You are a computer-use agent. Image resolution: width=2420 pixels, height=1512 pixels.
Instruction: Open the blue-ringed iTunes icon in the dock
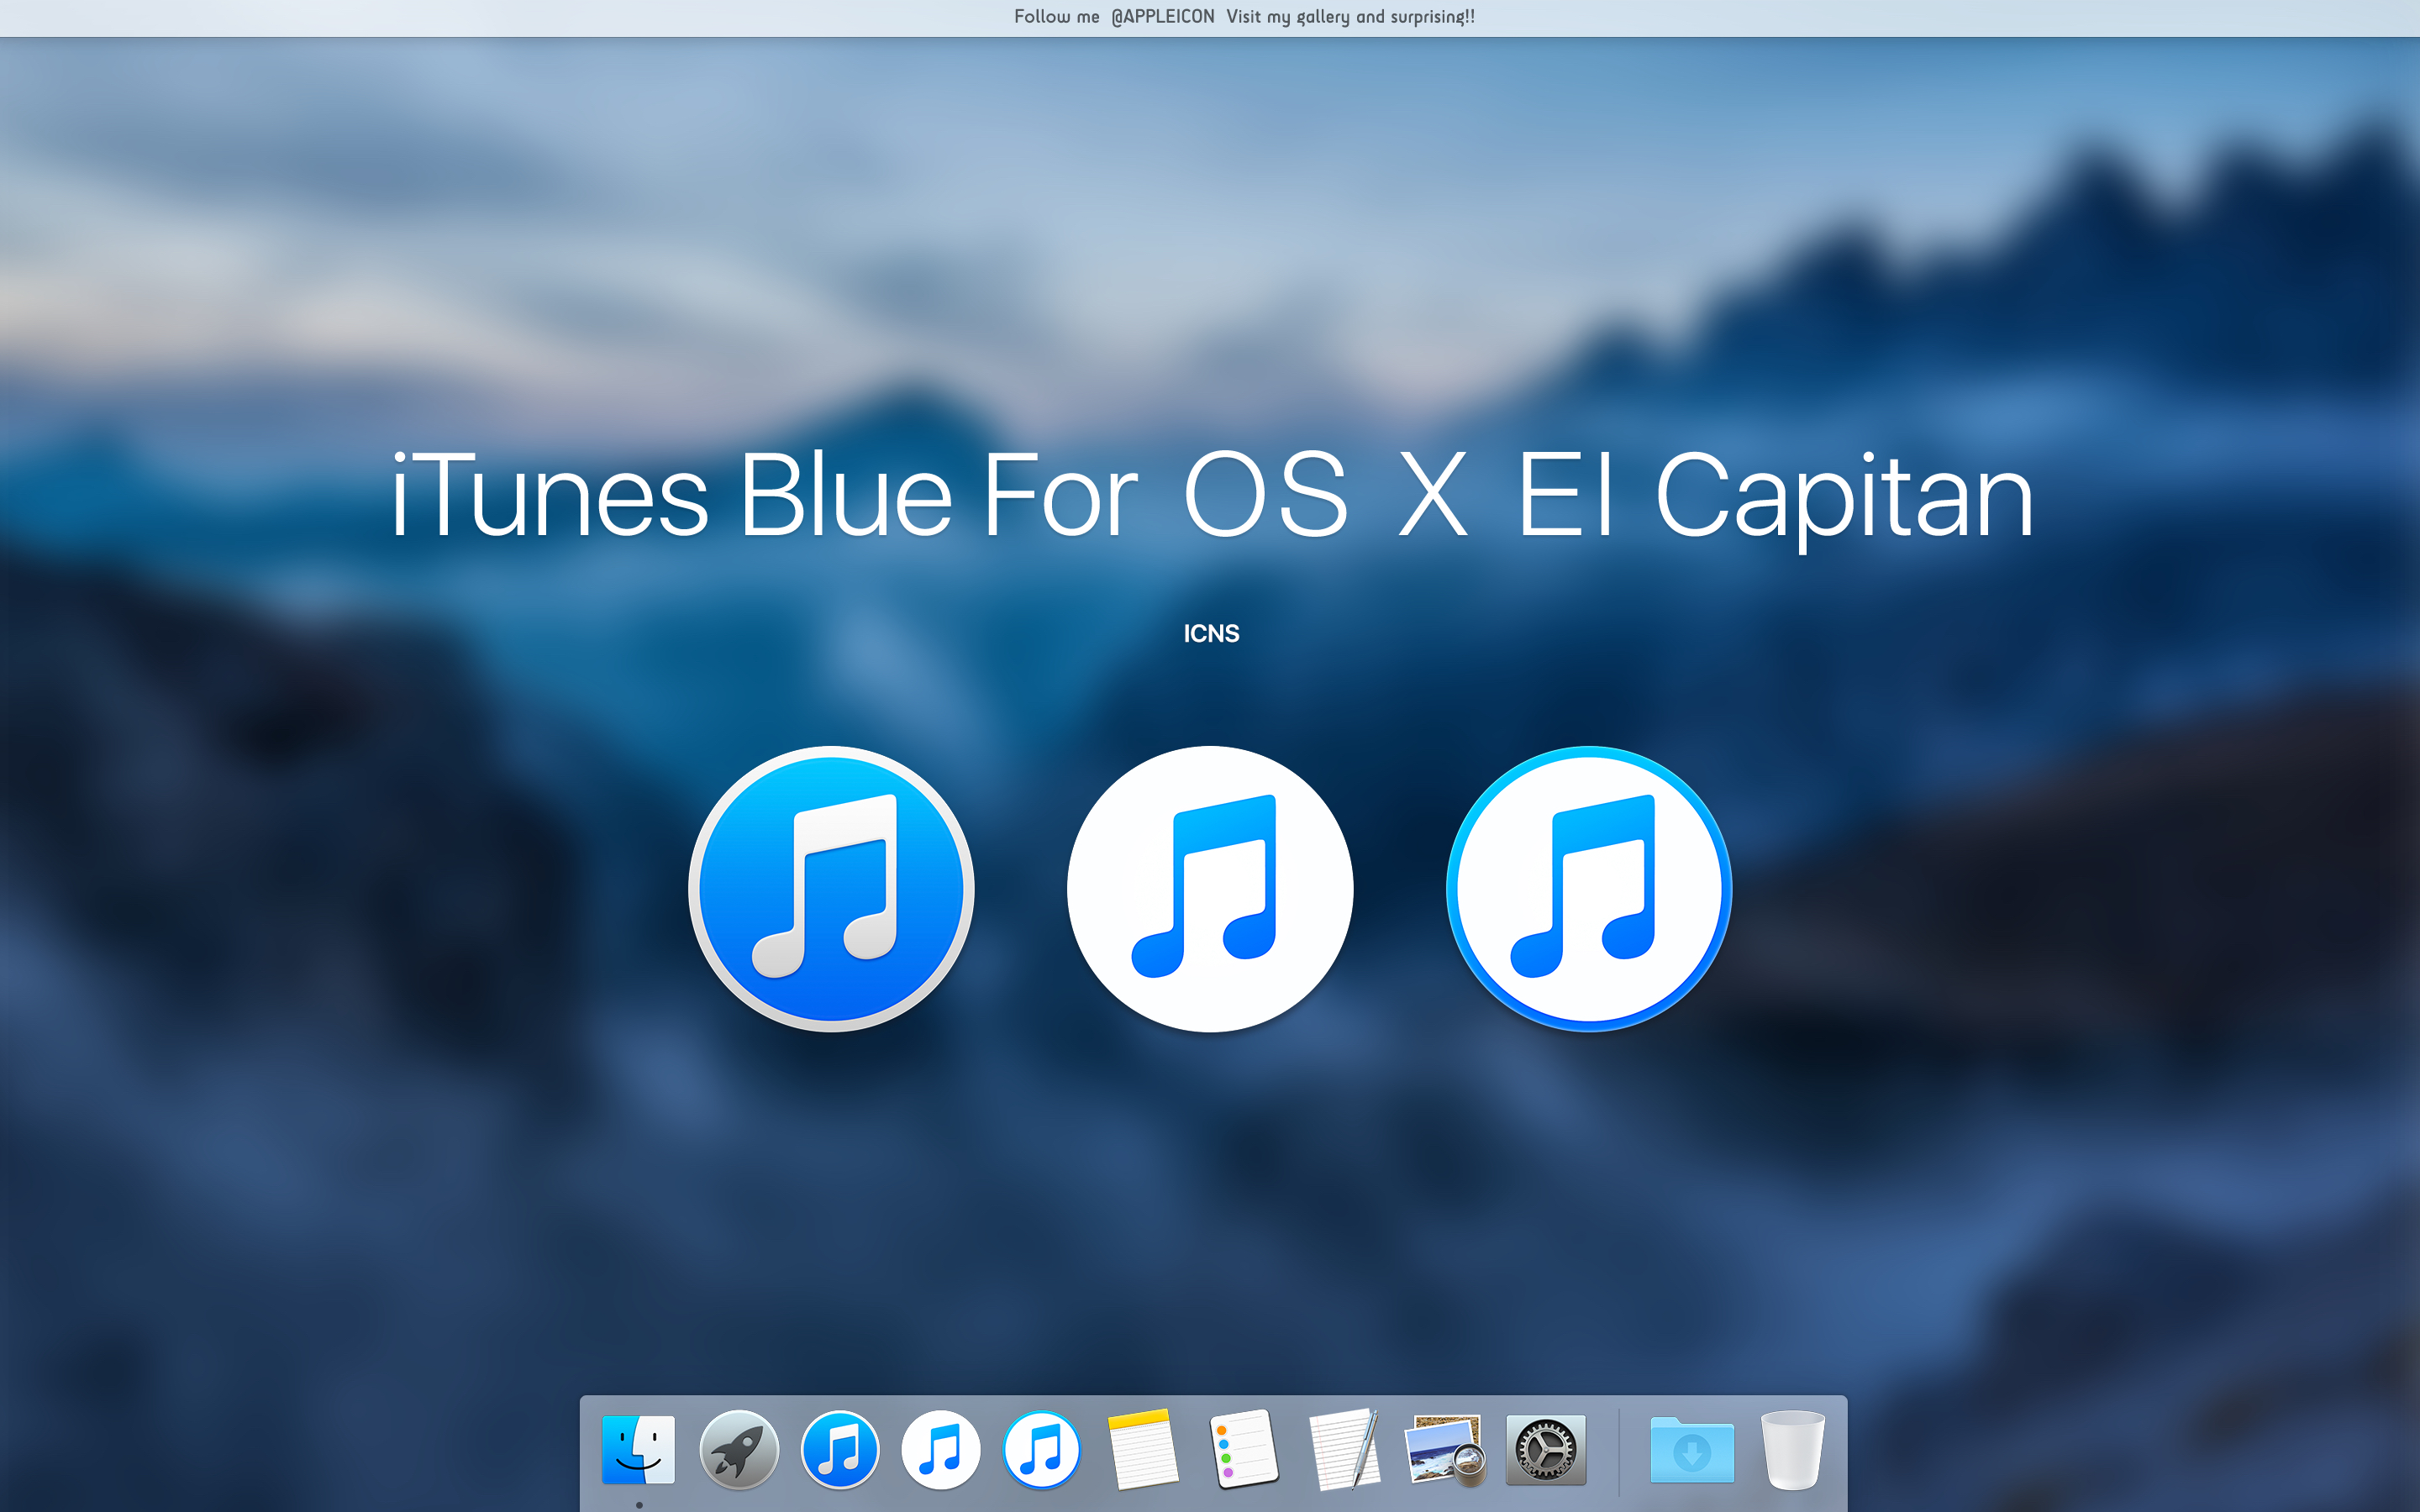point(1041,1449)
